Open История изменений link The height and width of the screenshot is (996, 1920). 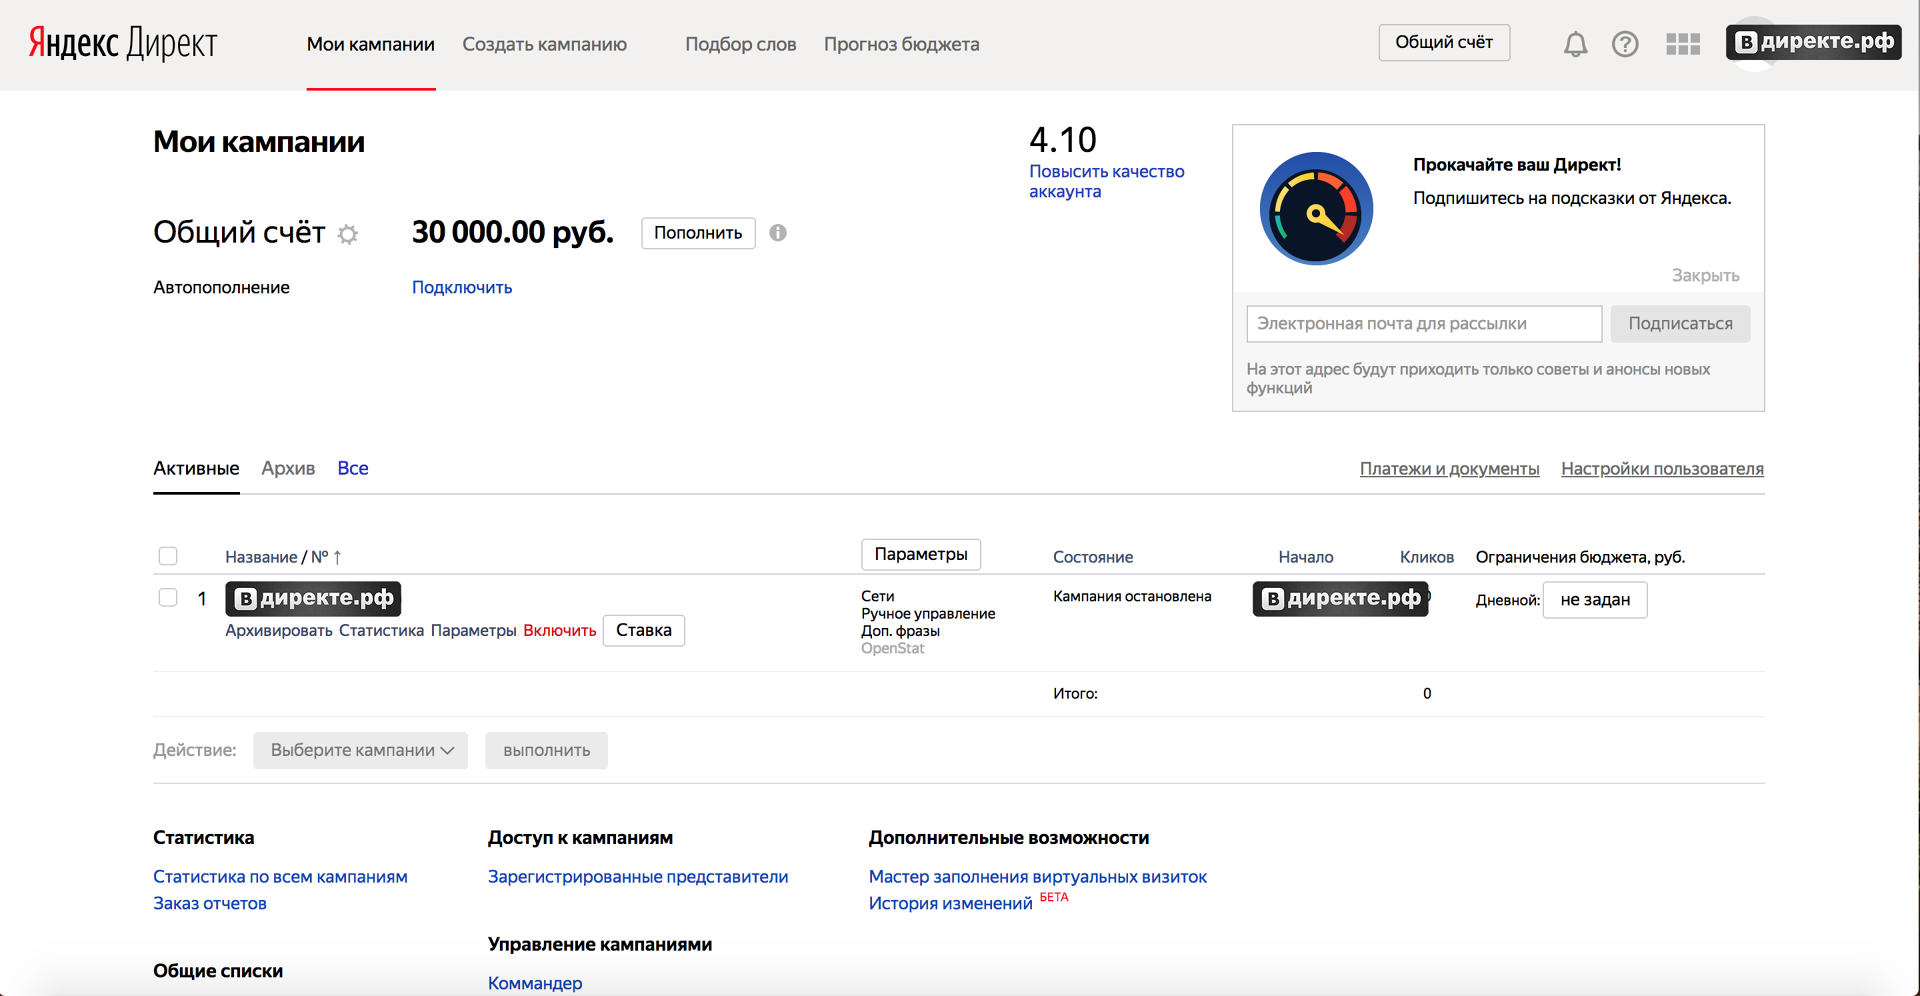tap(950, 903)
